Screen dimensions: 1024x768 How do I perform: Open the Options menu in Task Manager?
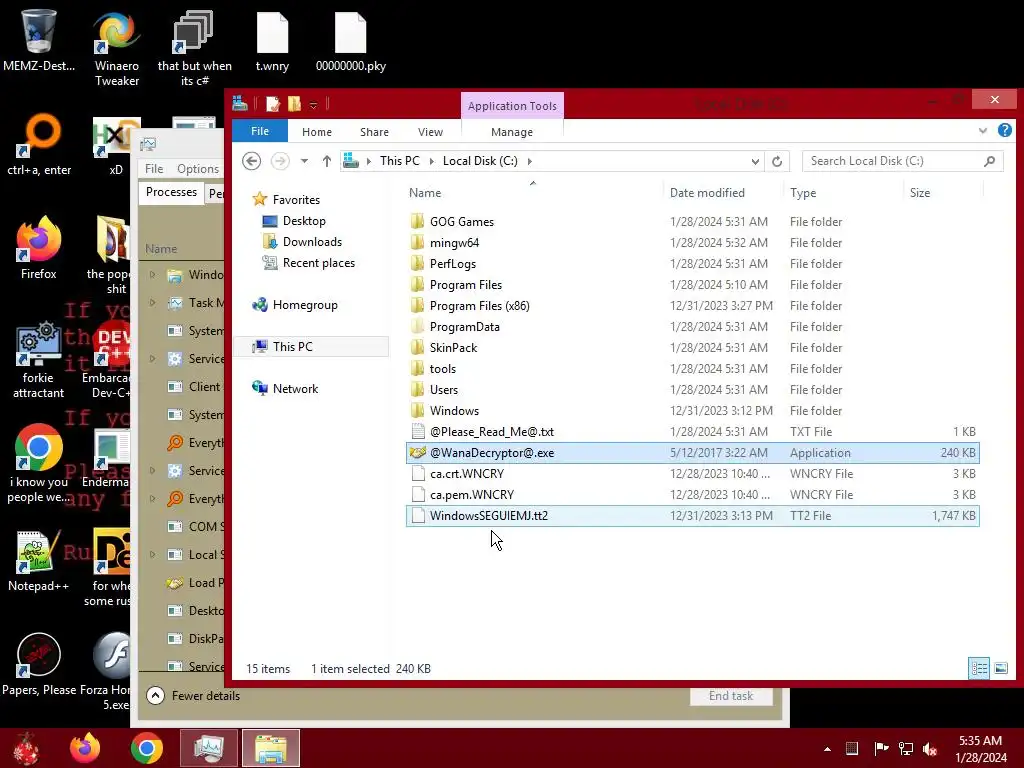(x=198, y=168)
